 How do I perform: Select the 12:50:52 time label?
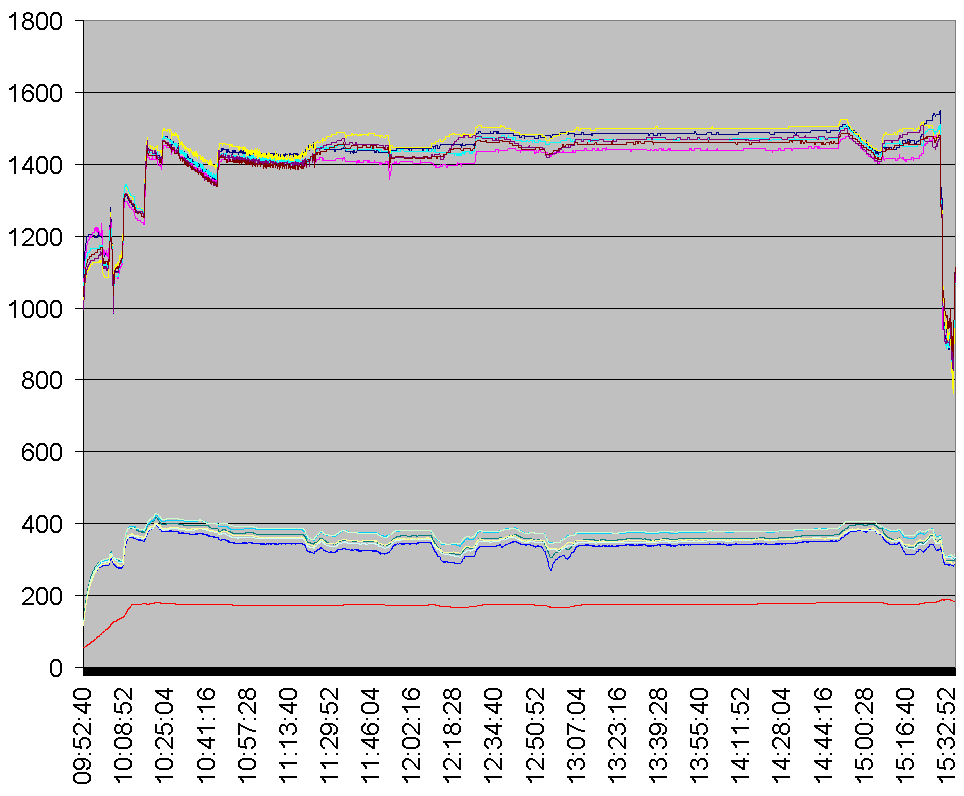click(x=535, y=736)
